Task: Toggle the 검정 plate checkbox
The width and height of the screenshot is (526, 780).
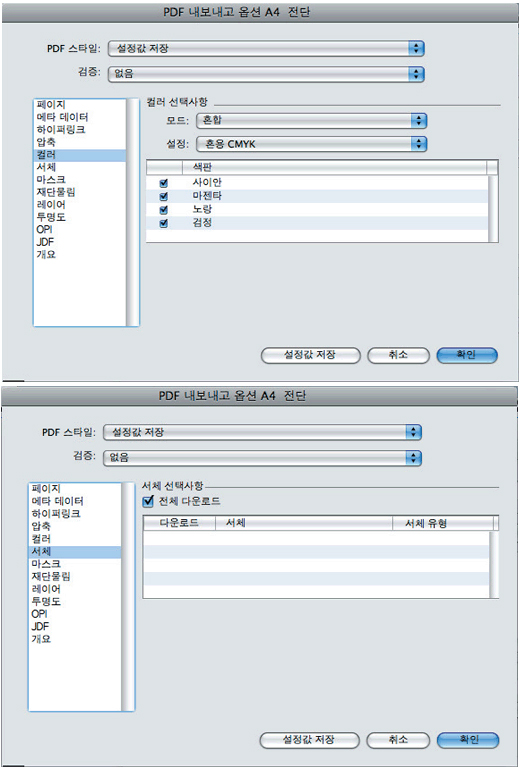Action: pyautogui.click(x=164, y=223)
